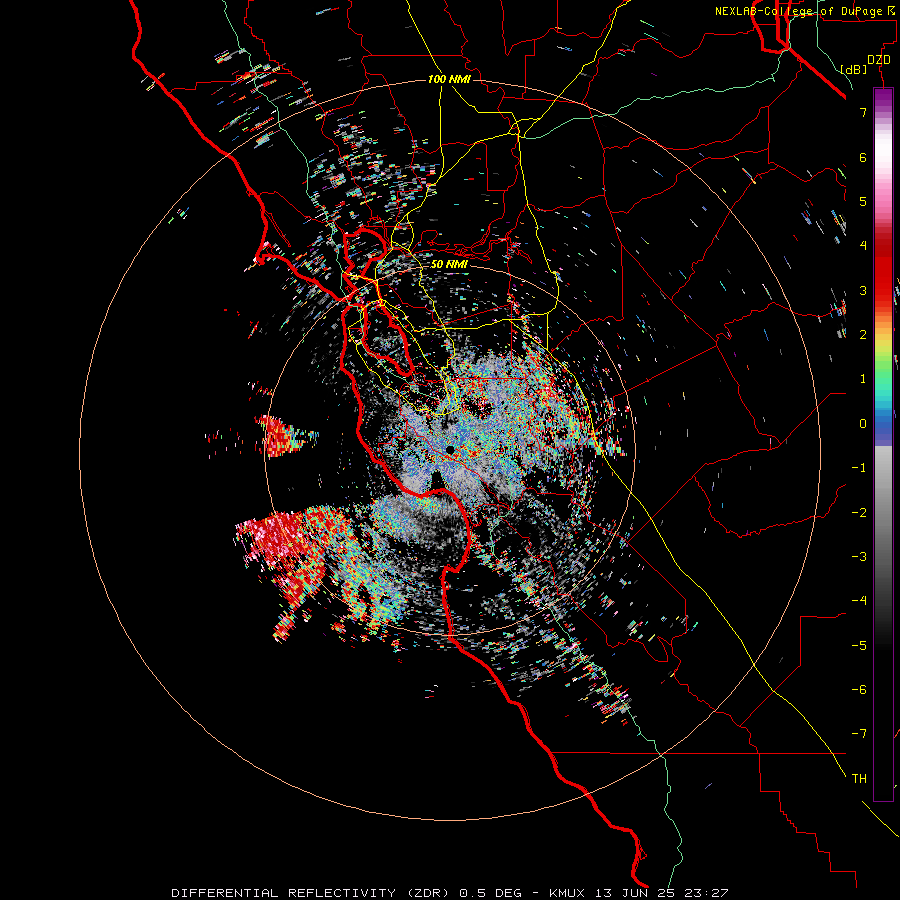Click the 1 value on the color scale
The image size is (900, 900).
[863, 379]
